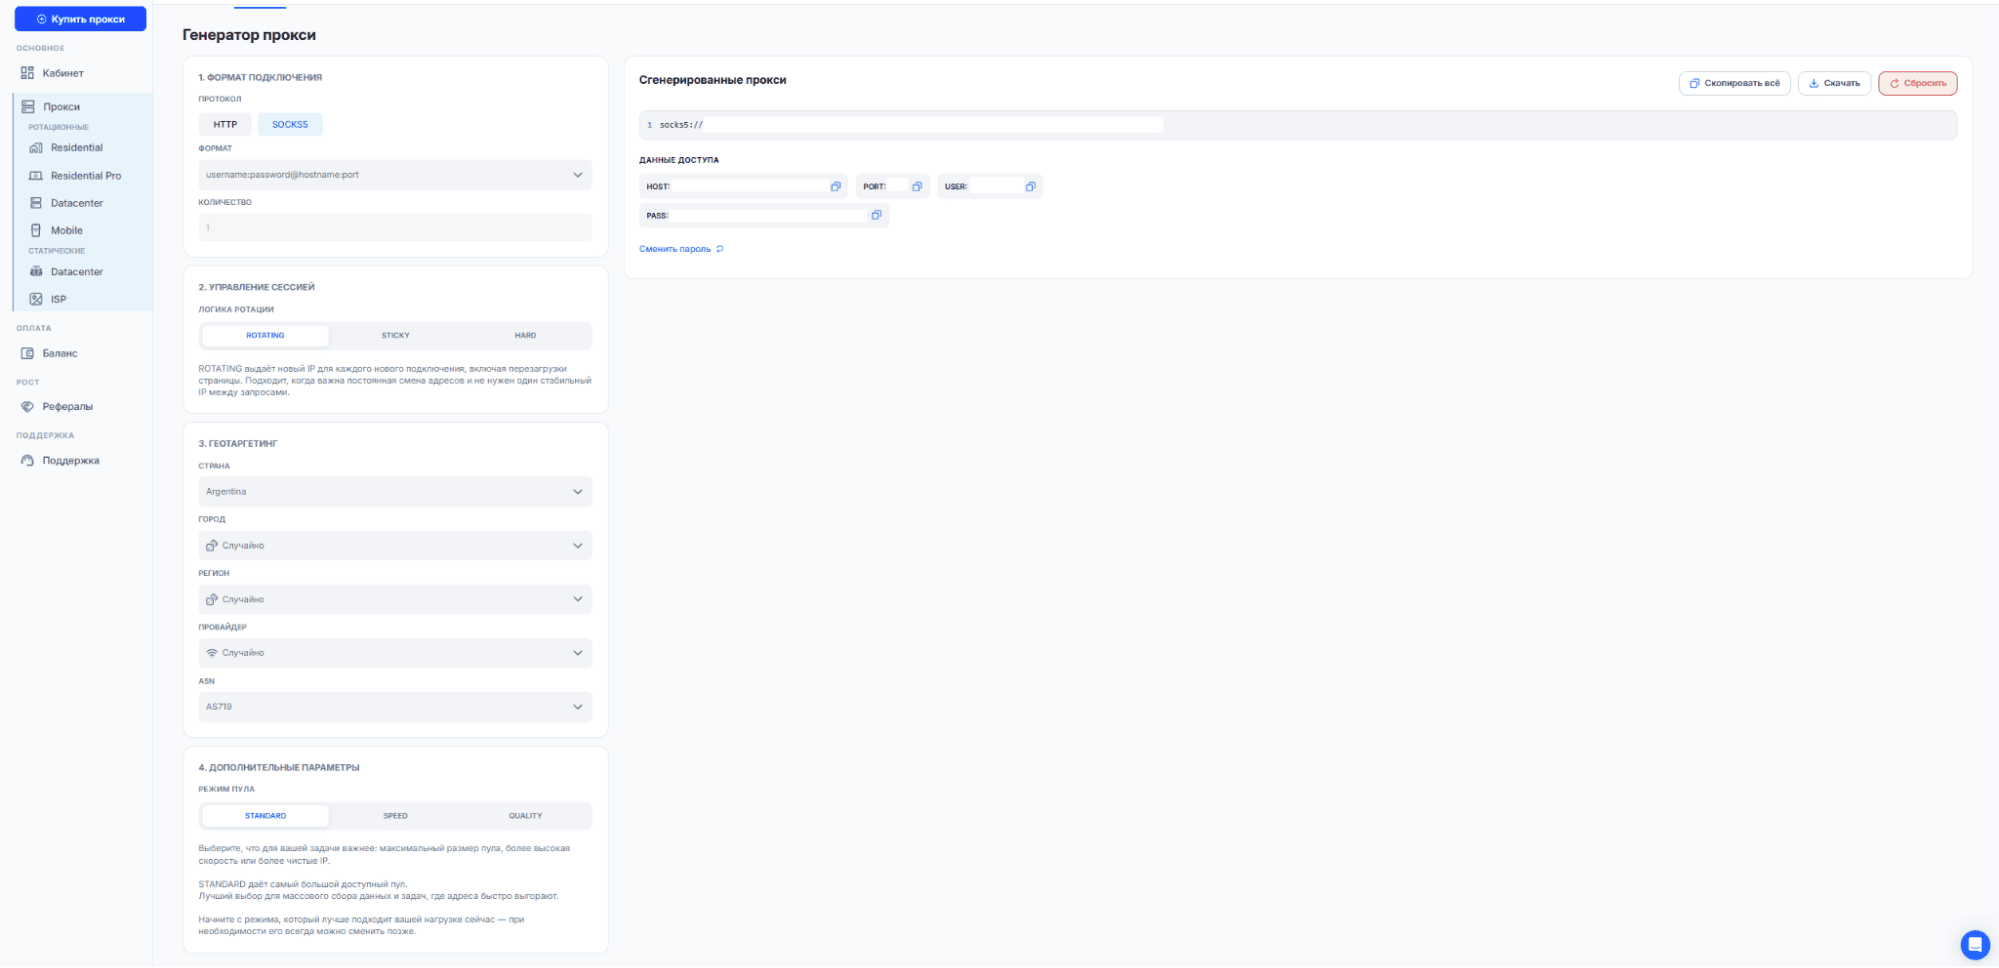1999x968 pixels.
Task: Click the reset icon in Сбросить
Action: [1894, 84]
